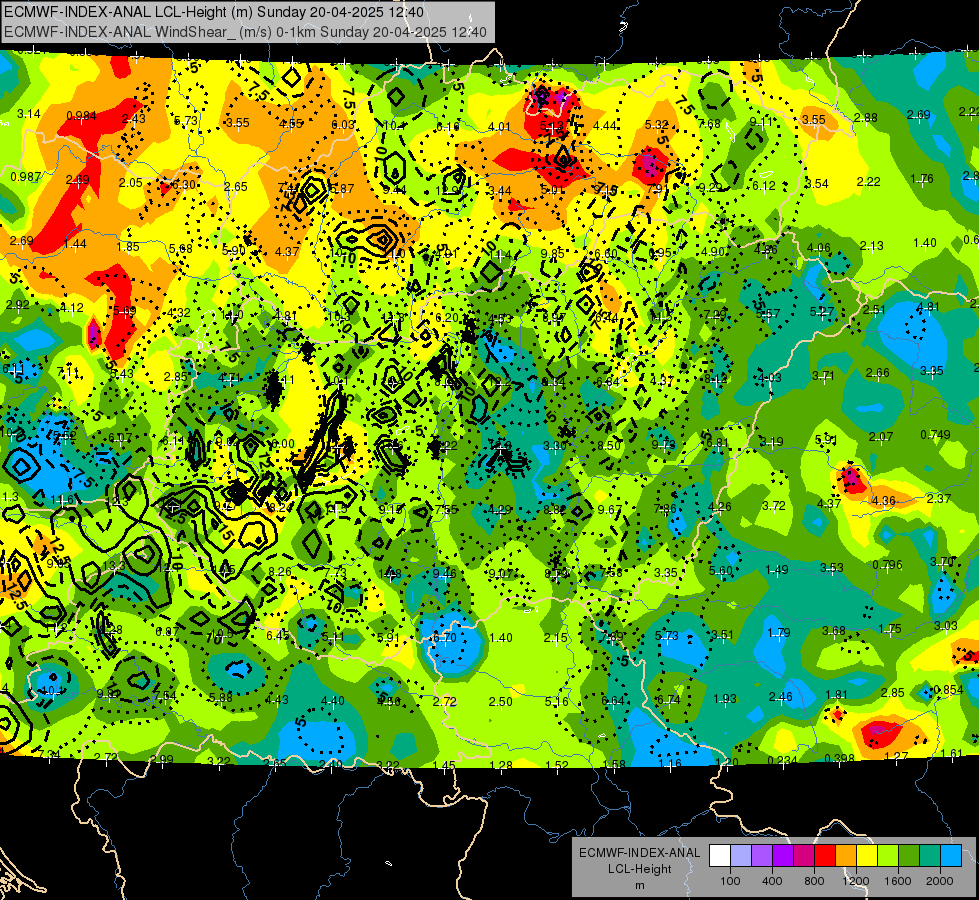Click the wind shear value '3.19'
The height and width of the screenshot is (900, 979).
pos(772,442)
